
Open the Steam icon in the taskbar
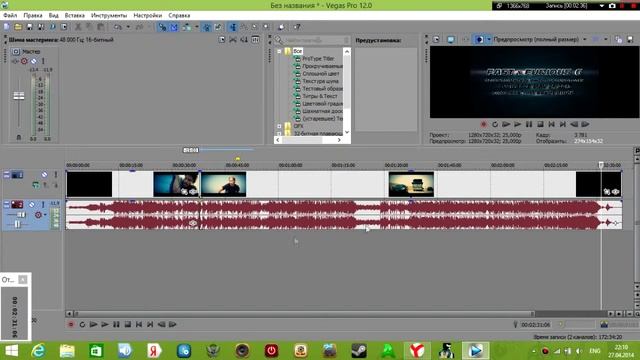pos(359,351)
